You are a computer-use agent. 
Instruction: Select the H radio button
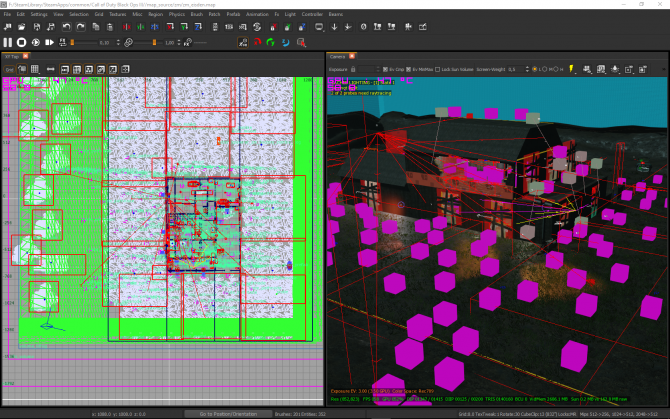[556, 69]
